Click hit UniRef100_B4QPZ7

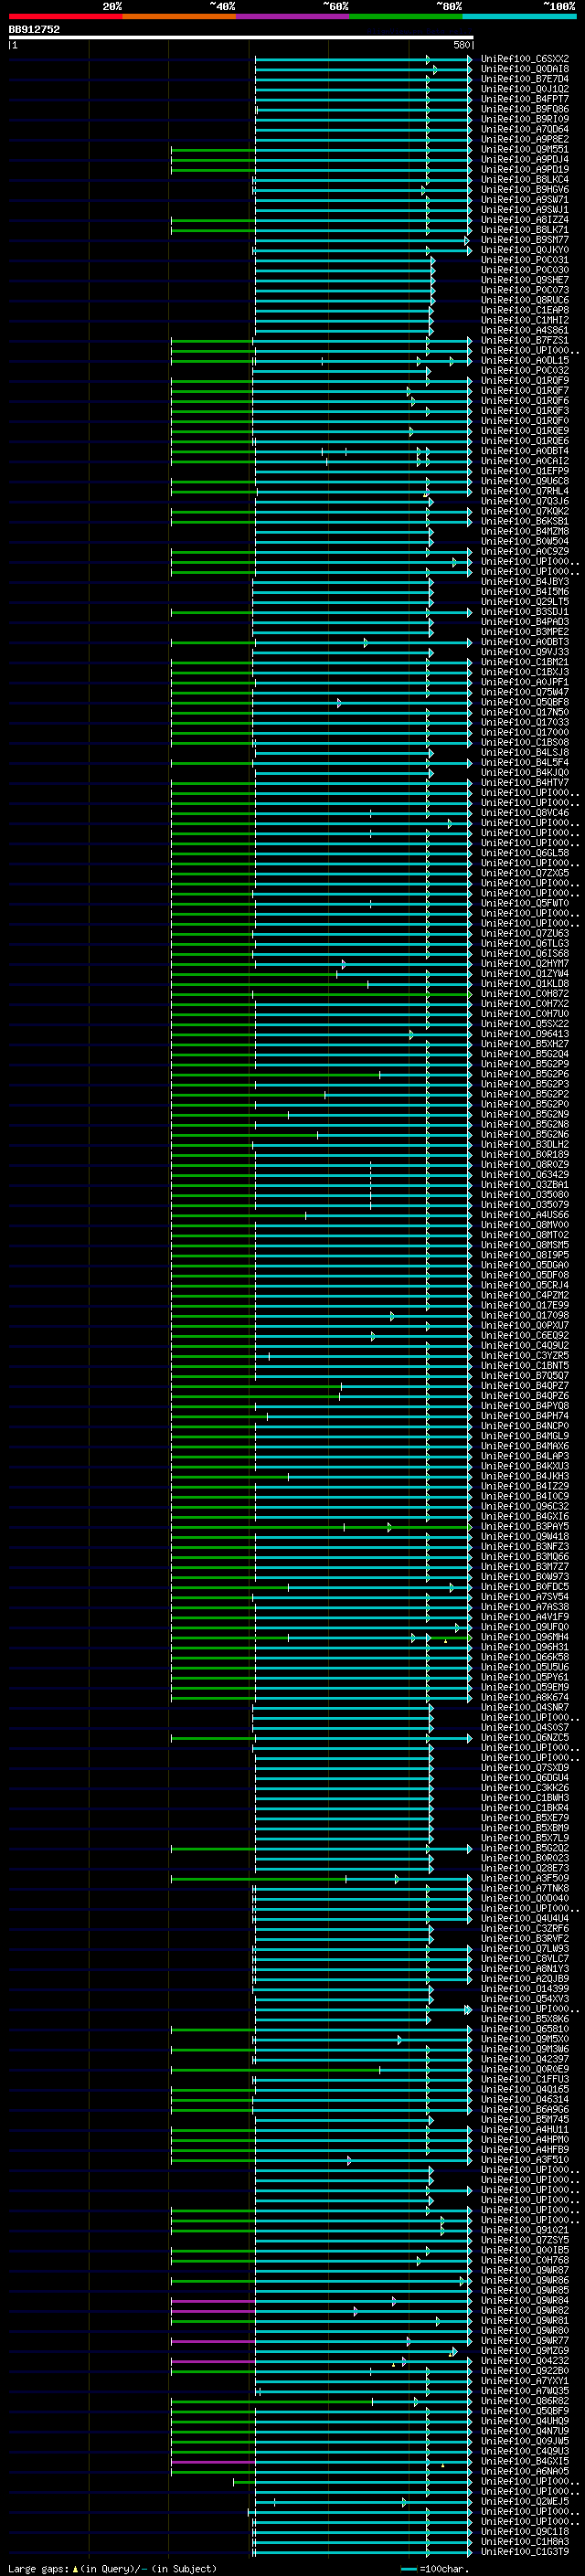(x=525, y=1385)
